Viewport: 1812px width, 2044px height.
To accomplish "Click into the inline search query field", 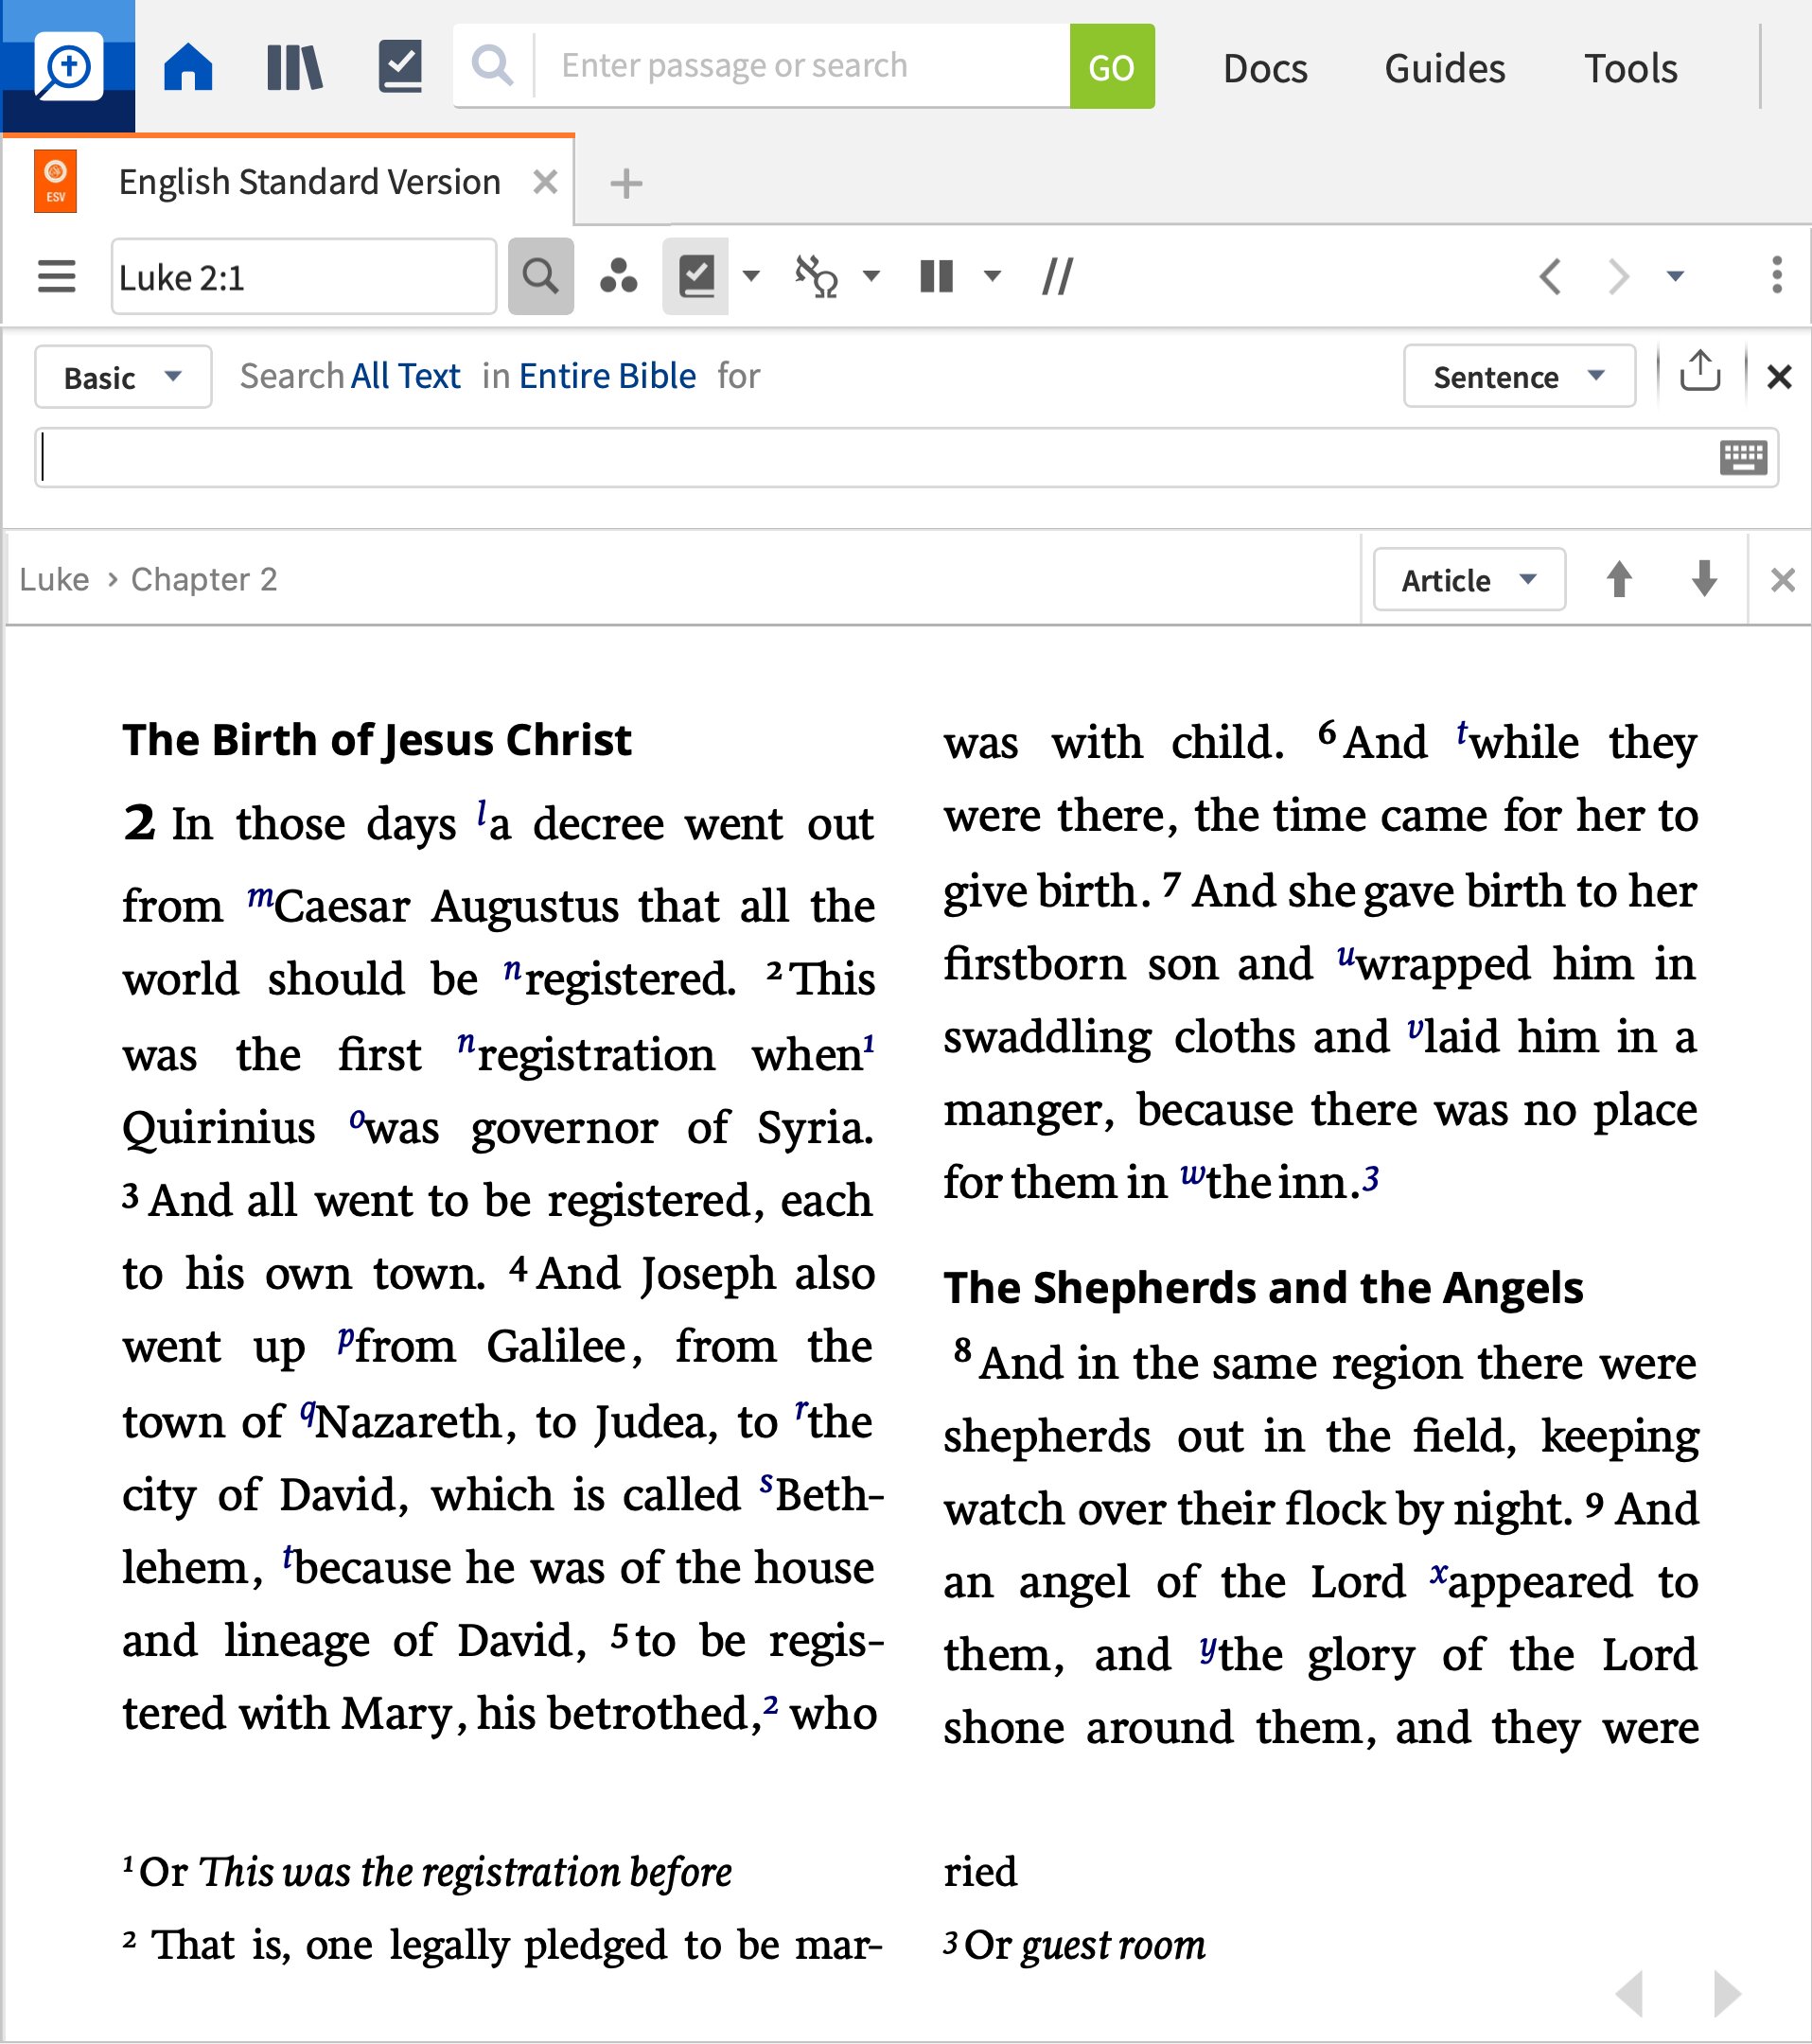I will 875,458.
